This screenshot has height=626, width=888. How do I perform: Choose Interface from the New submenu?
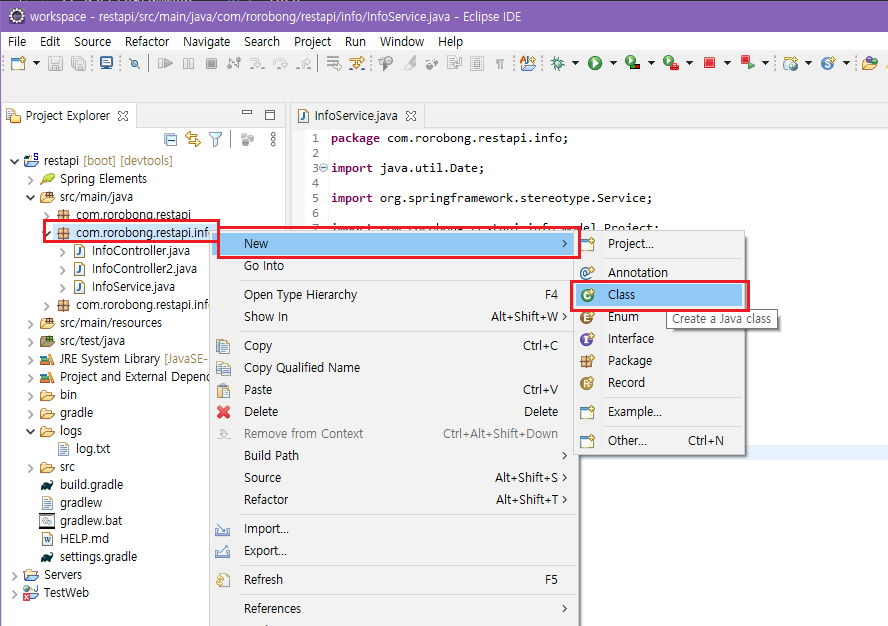659,339
